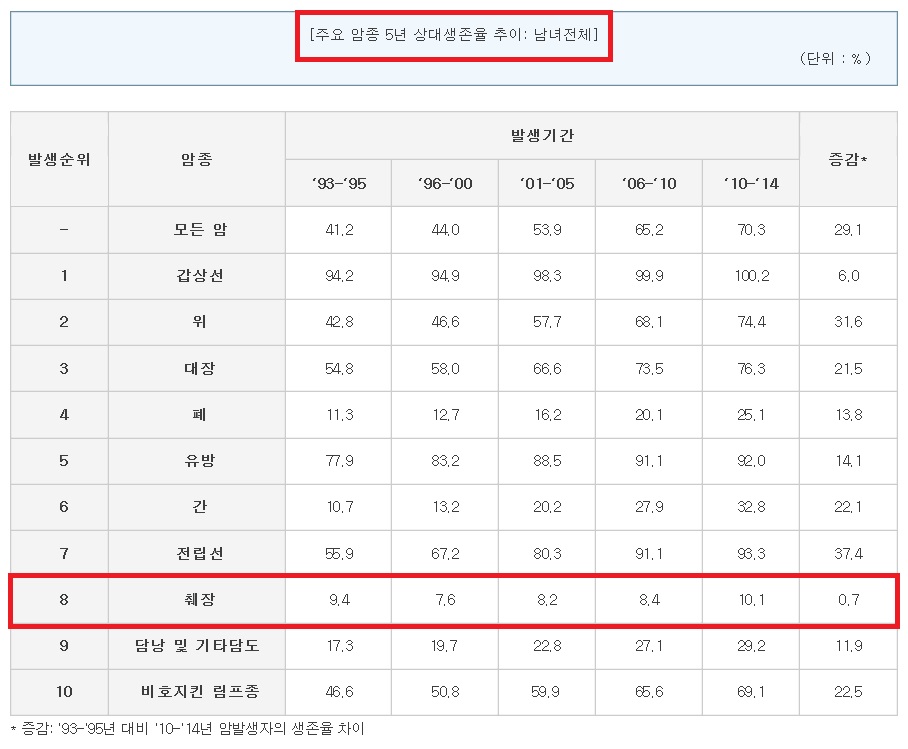Screen dimensions: 908x749
Task: Click the '발생기간' header cell
Action: click(542, 135)
